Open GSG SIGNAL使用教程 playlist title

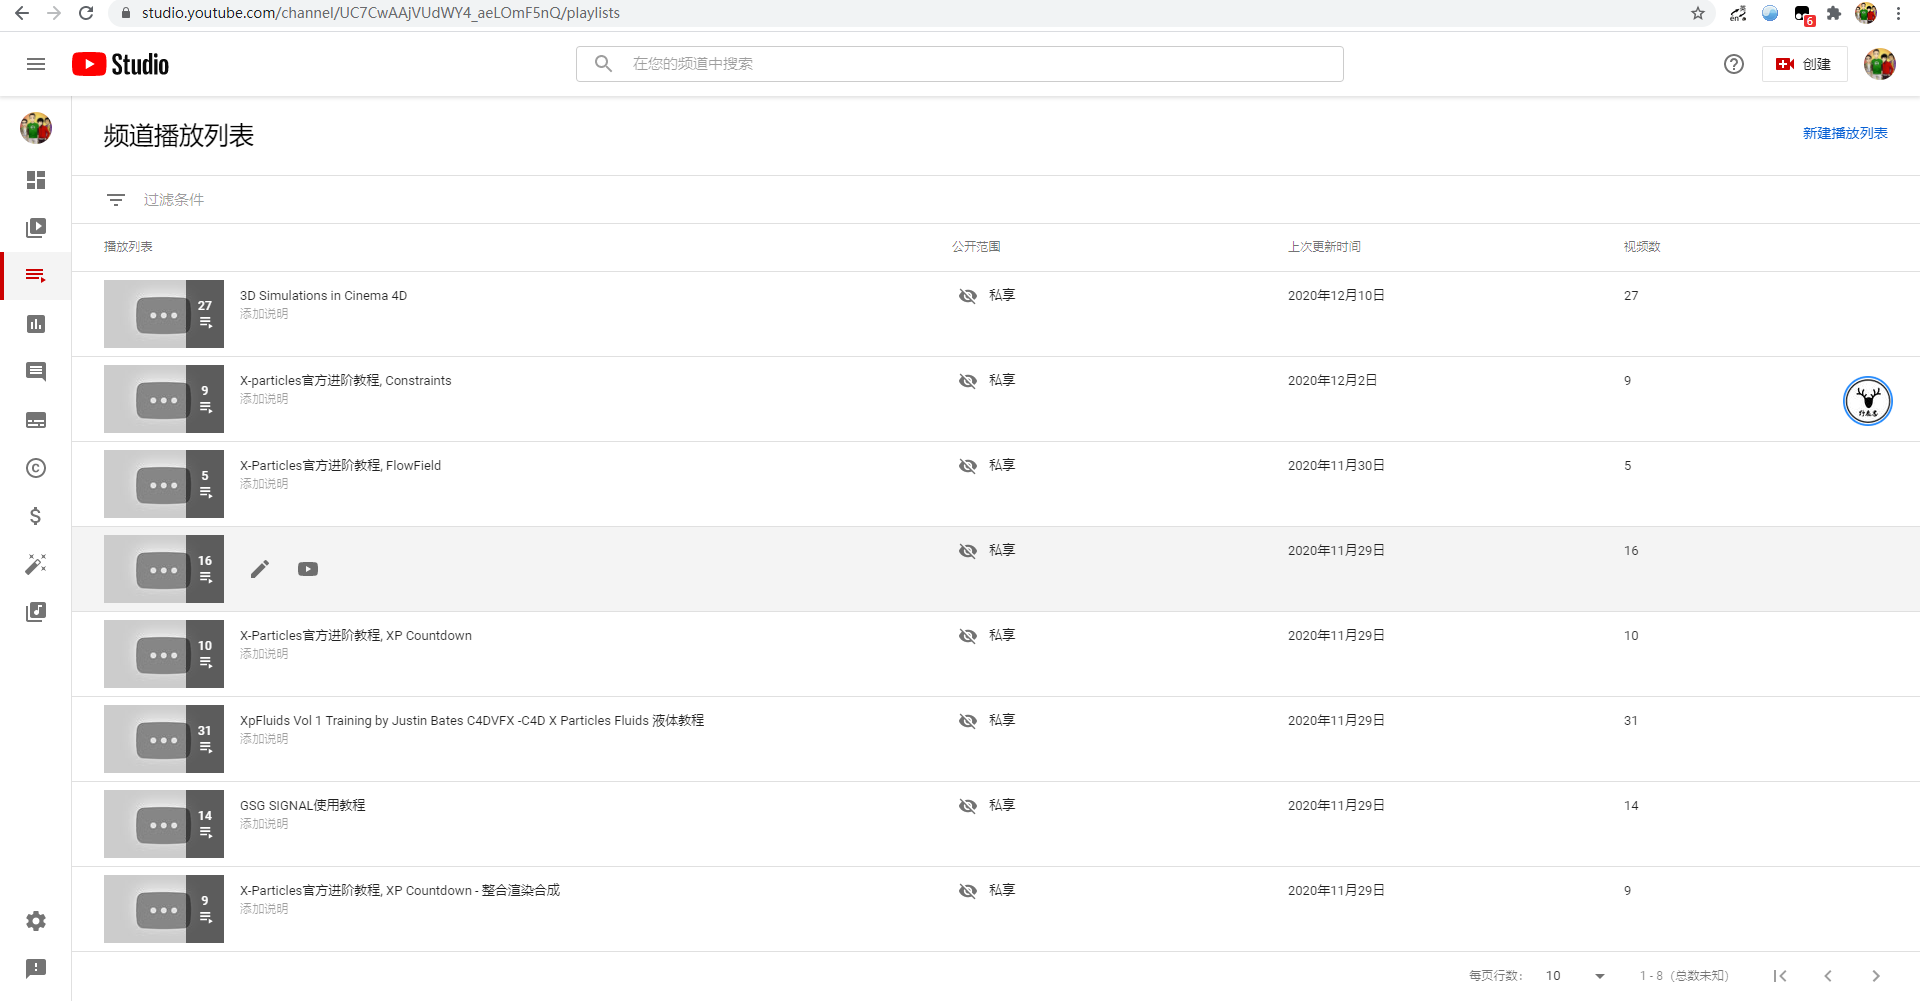pyautogui.click(x=302, y=806)
